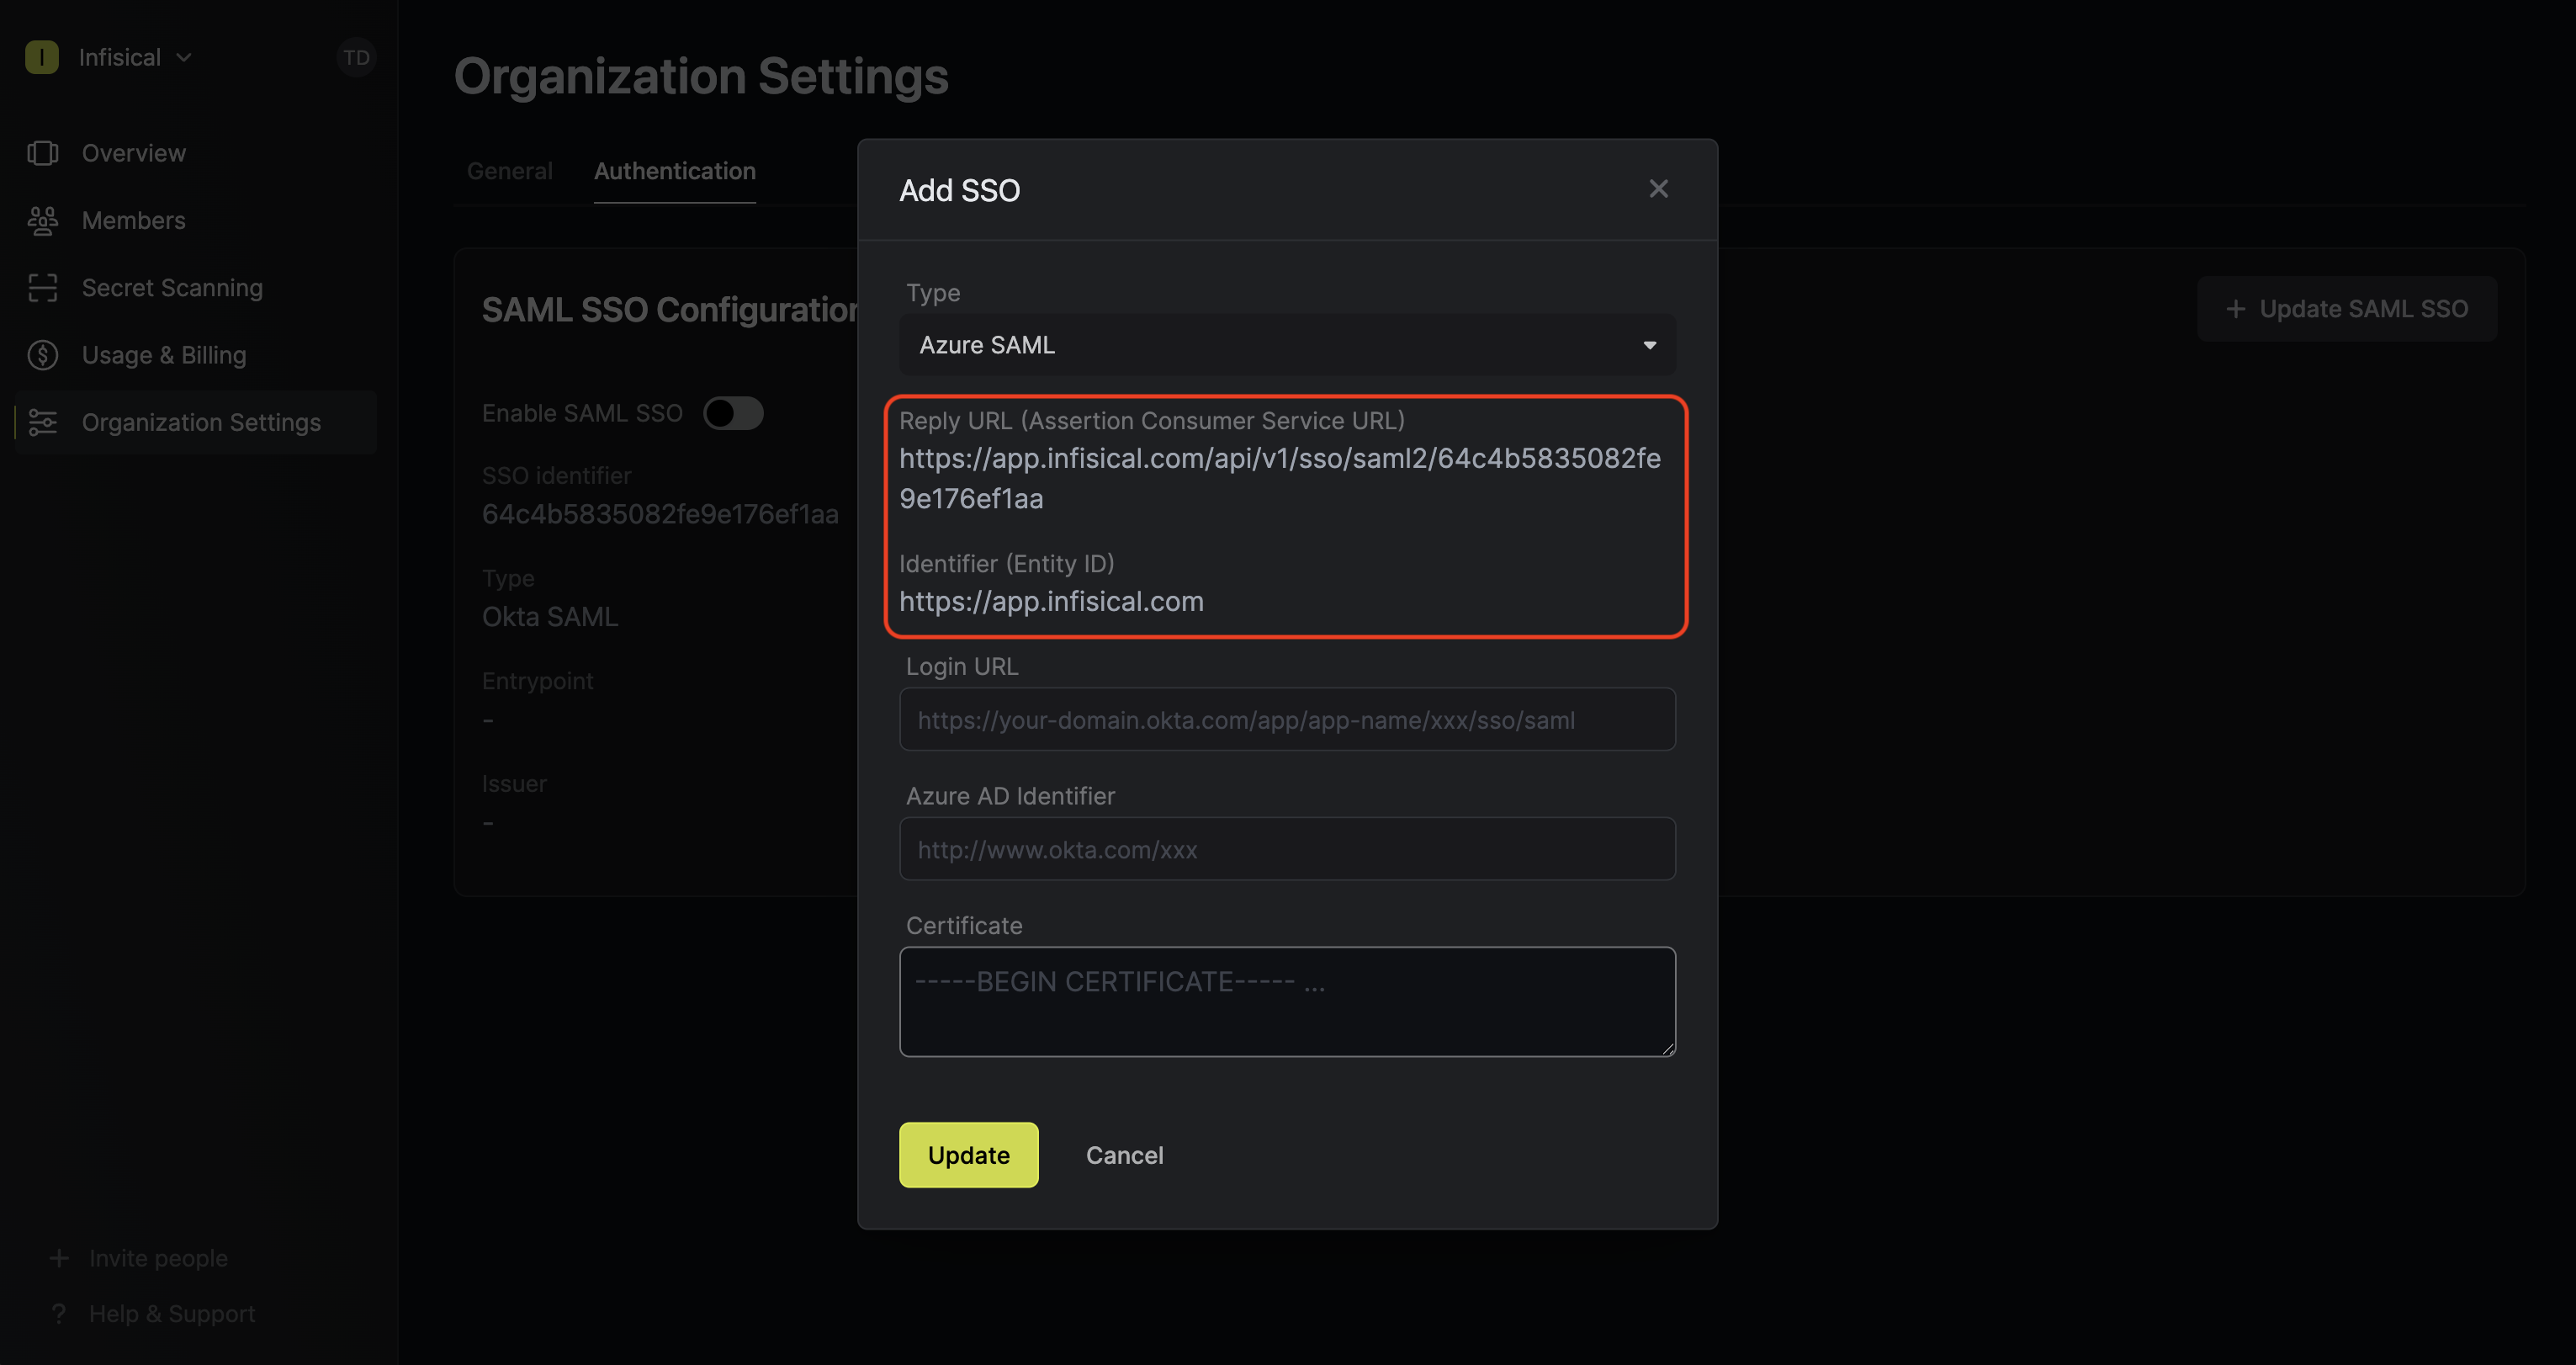Viewport: 2576px width, 1365px height.
Task: Click the Organization Settings page heading
Action: click(x=701, y=77)
